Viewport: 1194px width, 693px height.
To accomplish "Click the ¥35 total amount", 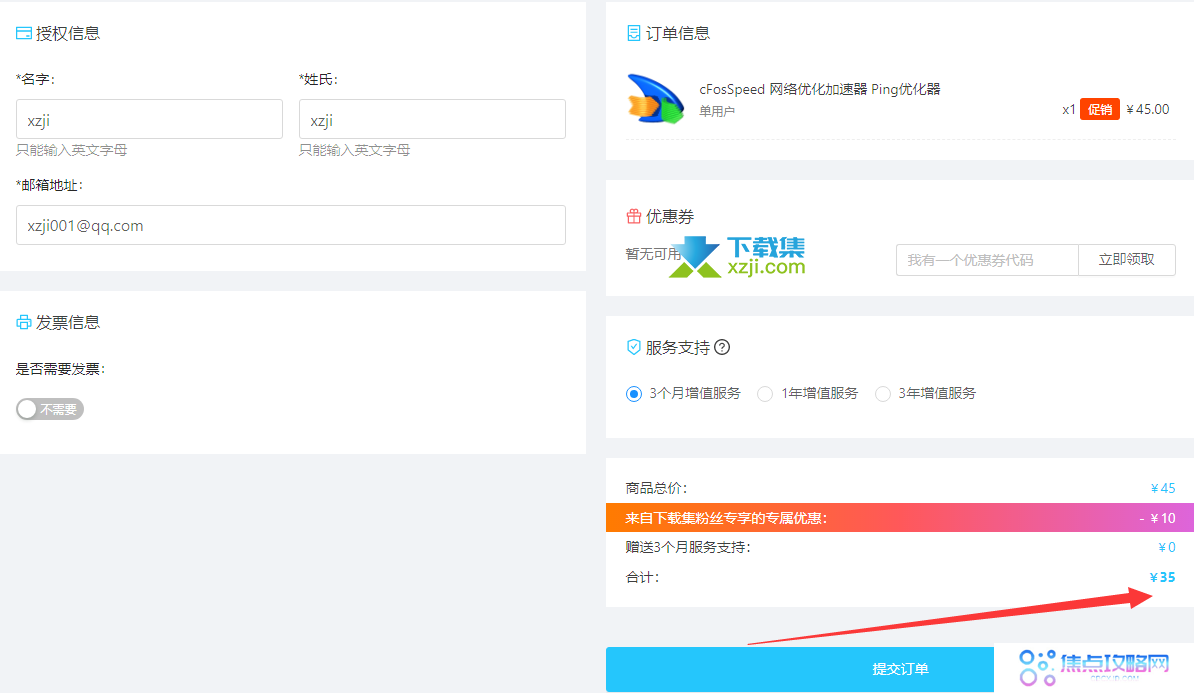I will pyautogui.click(x=1162, y=577).
